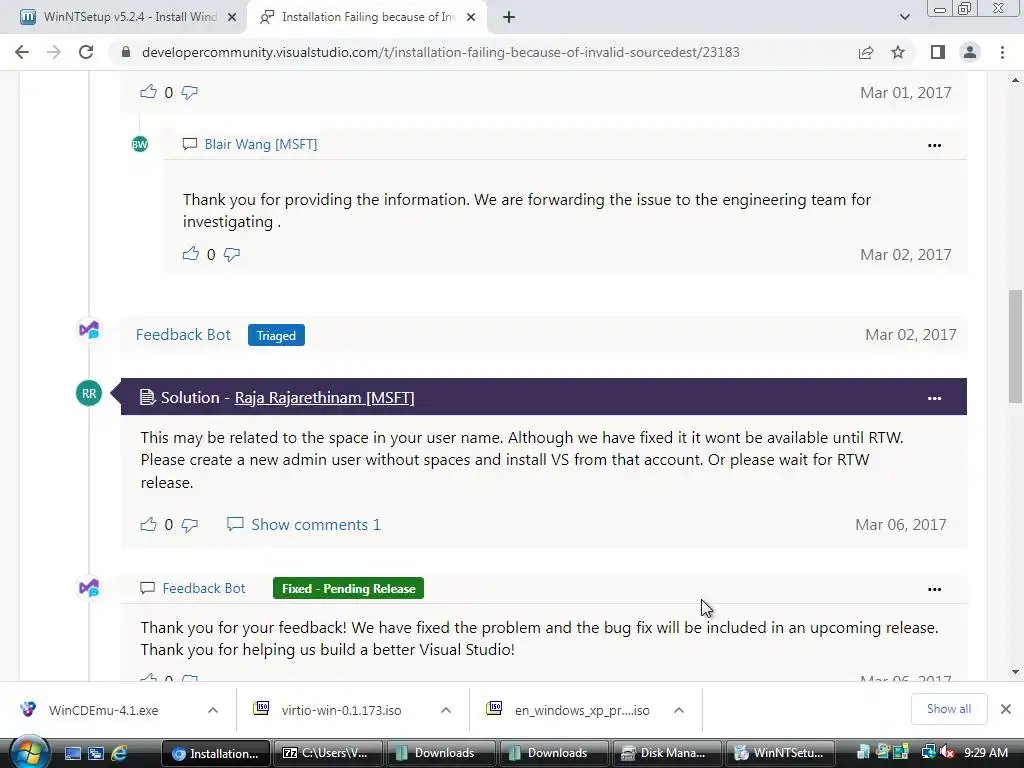1024x768 pixels.
Task: Open Chrome three-dot menu
Action: 1002,52
